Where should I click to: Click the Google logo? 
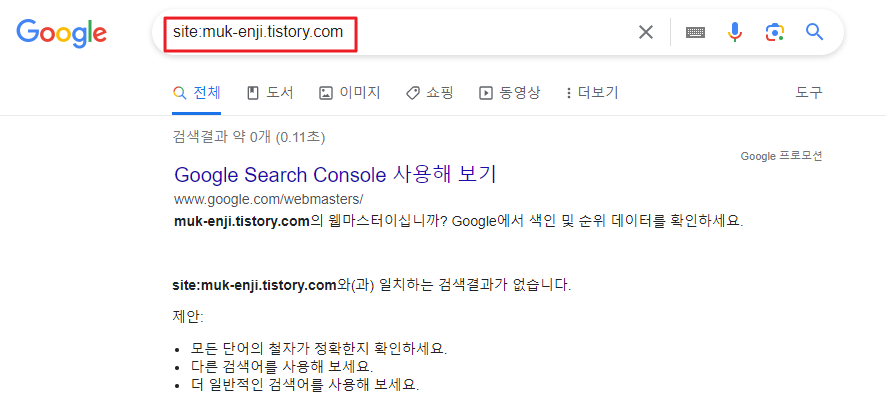click(x=62, y=33)
